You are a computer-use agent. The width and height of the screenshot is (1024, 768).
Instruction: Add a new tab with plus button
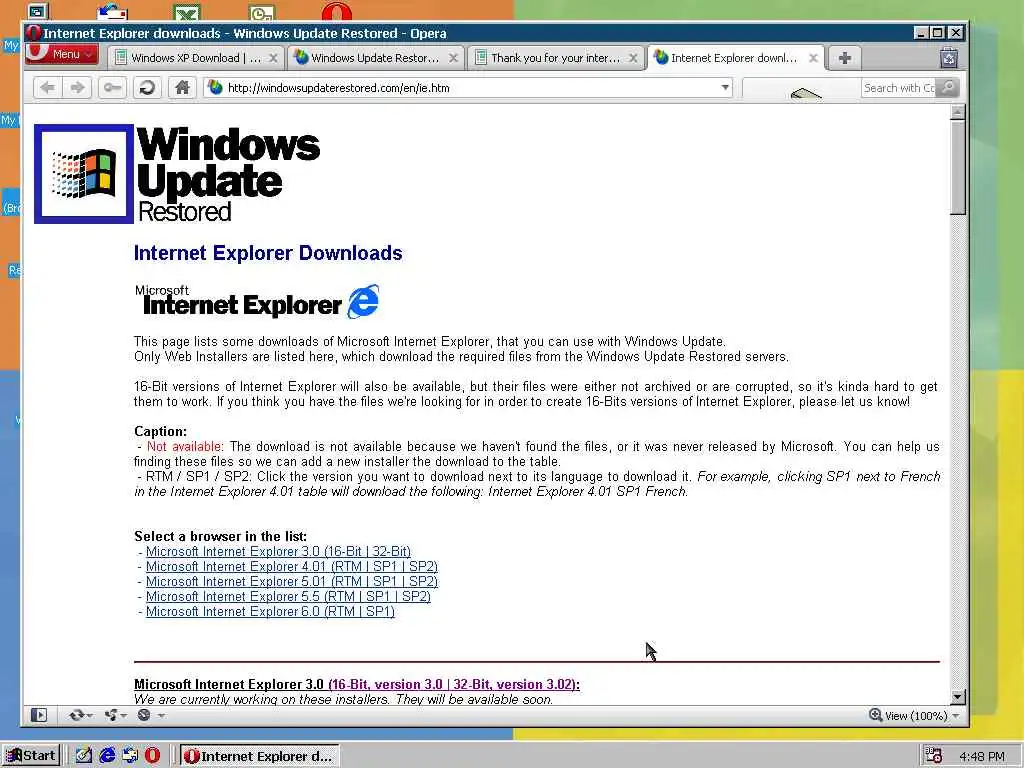[x=844, y=58]
